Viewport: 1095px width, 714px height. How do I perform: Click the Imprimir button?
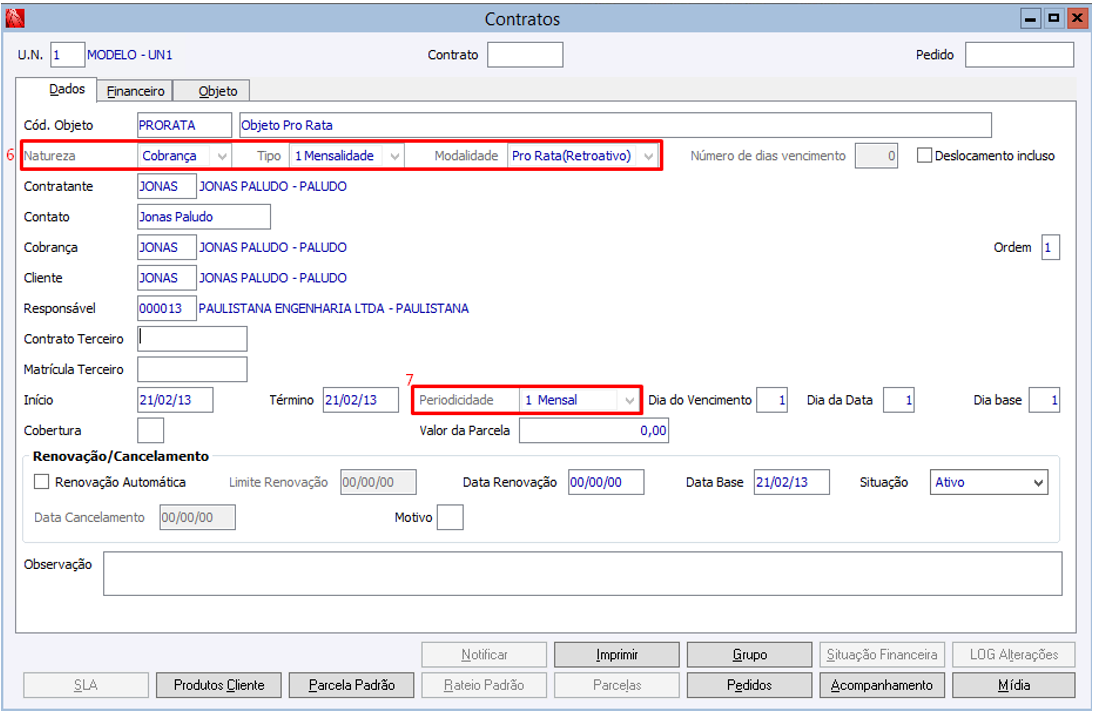coord(617,655)
